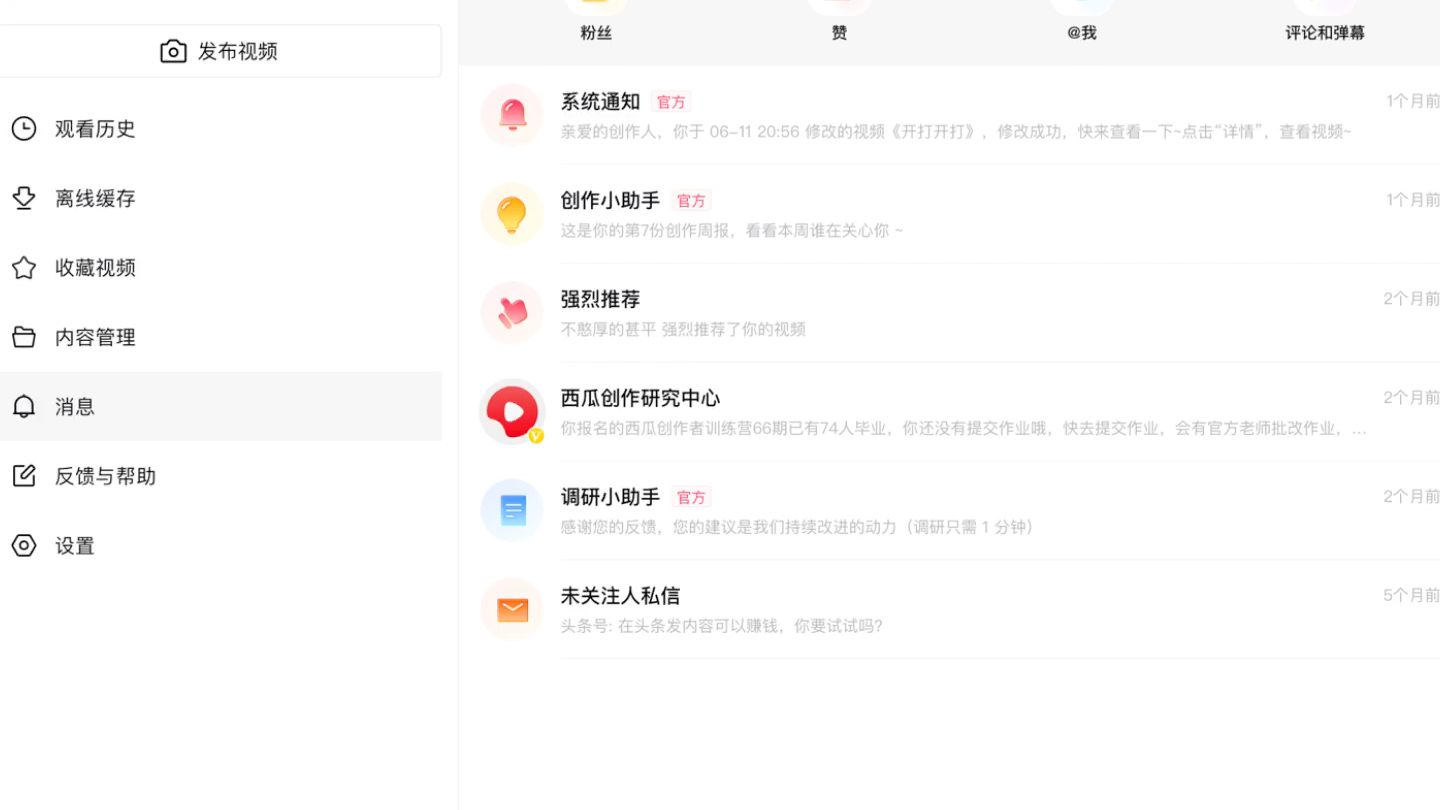Open the 未关注人私信 message title
Image resolution: width=1440 pixels, height=810 pixels.
coord(620,596)
